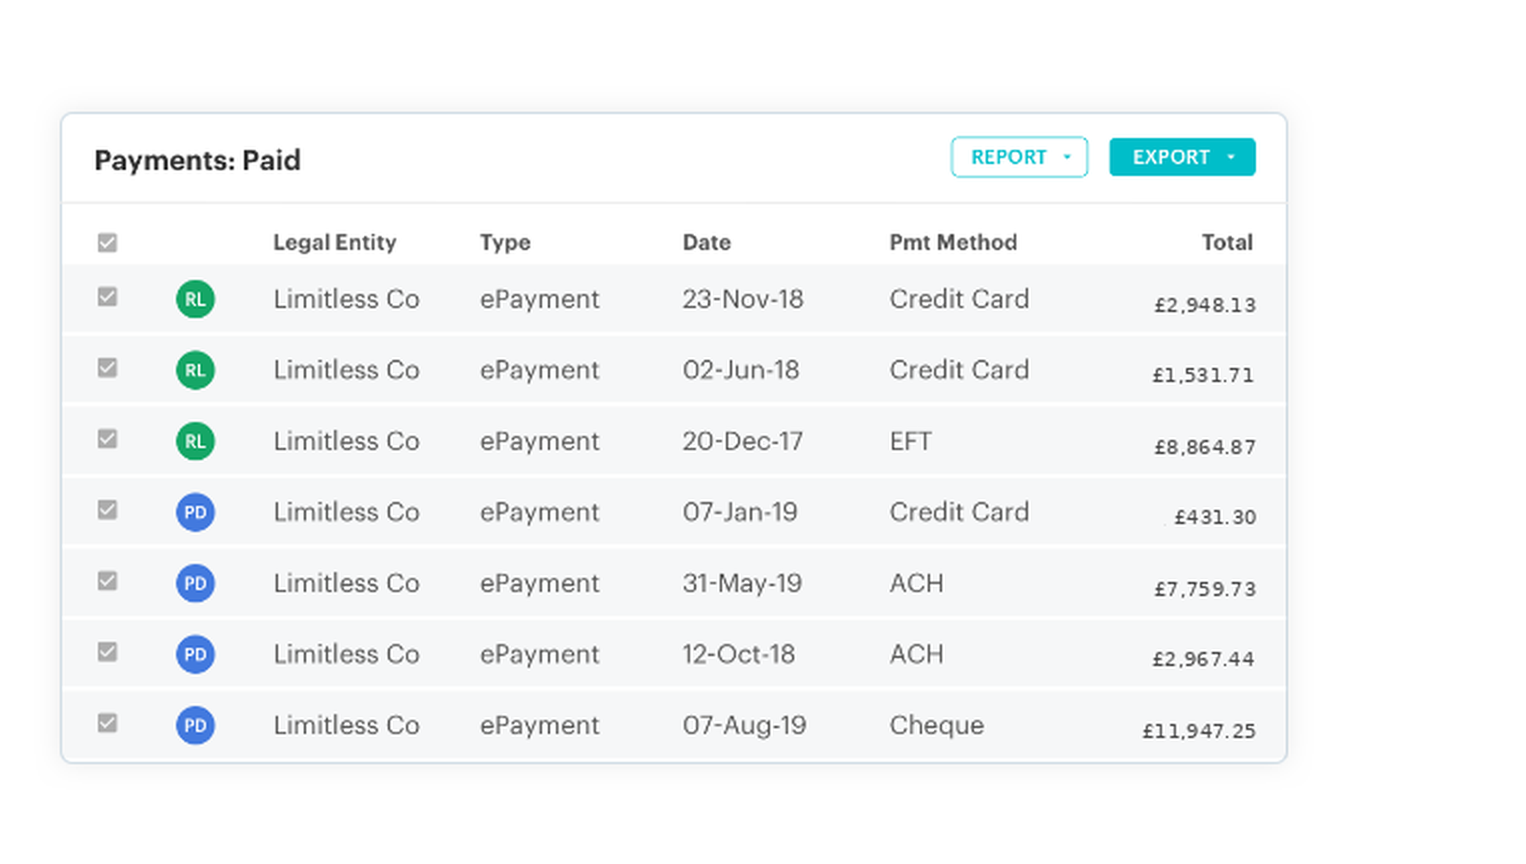1526x864 pixels.
Task: Click the total £431.30
Action: click(x=1215, y=517)
